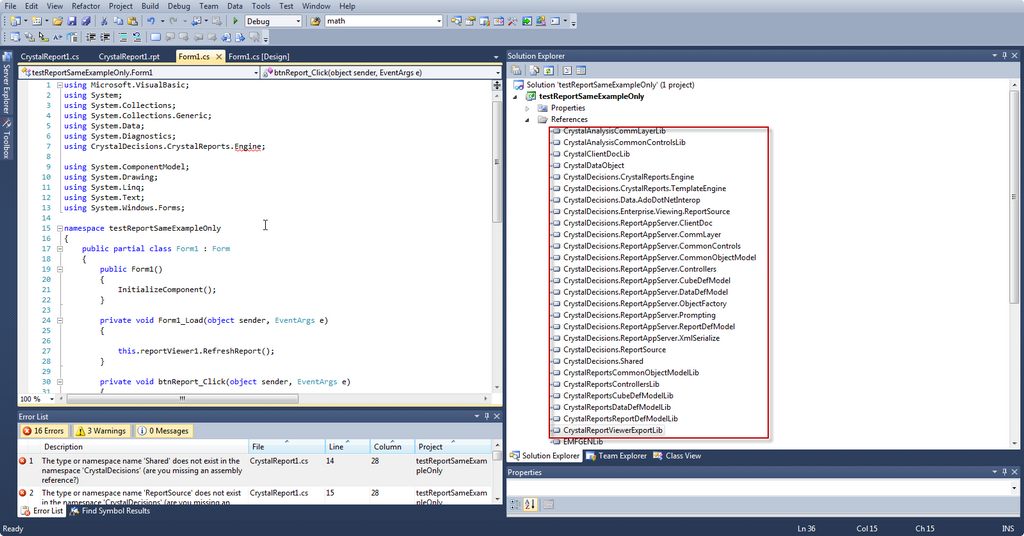Open Toolbox side tab

(7, 139)
